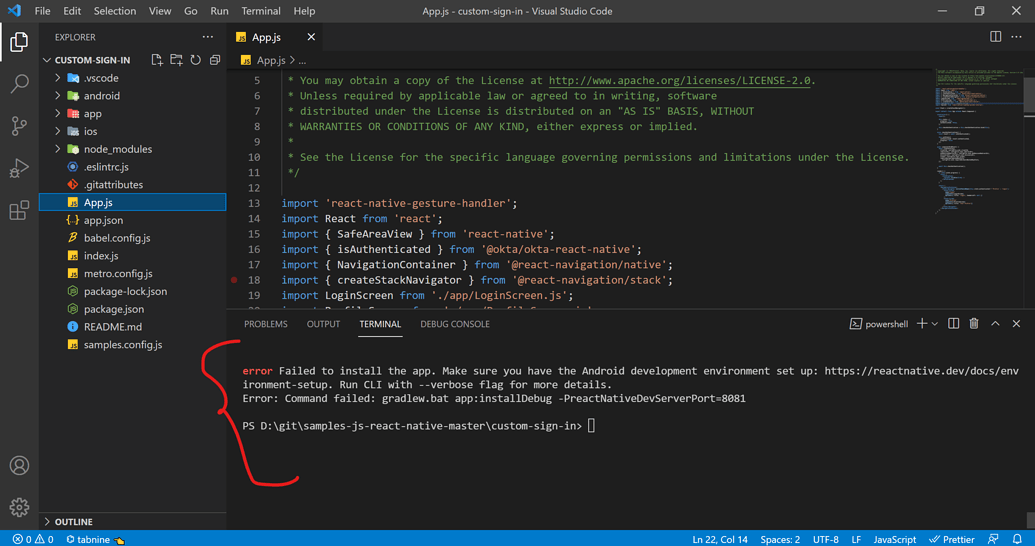The image size is (1035, 546).
Task: Click the New File icon in Explorer
Action: (157, 60)
